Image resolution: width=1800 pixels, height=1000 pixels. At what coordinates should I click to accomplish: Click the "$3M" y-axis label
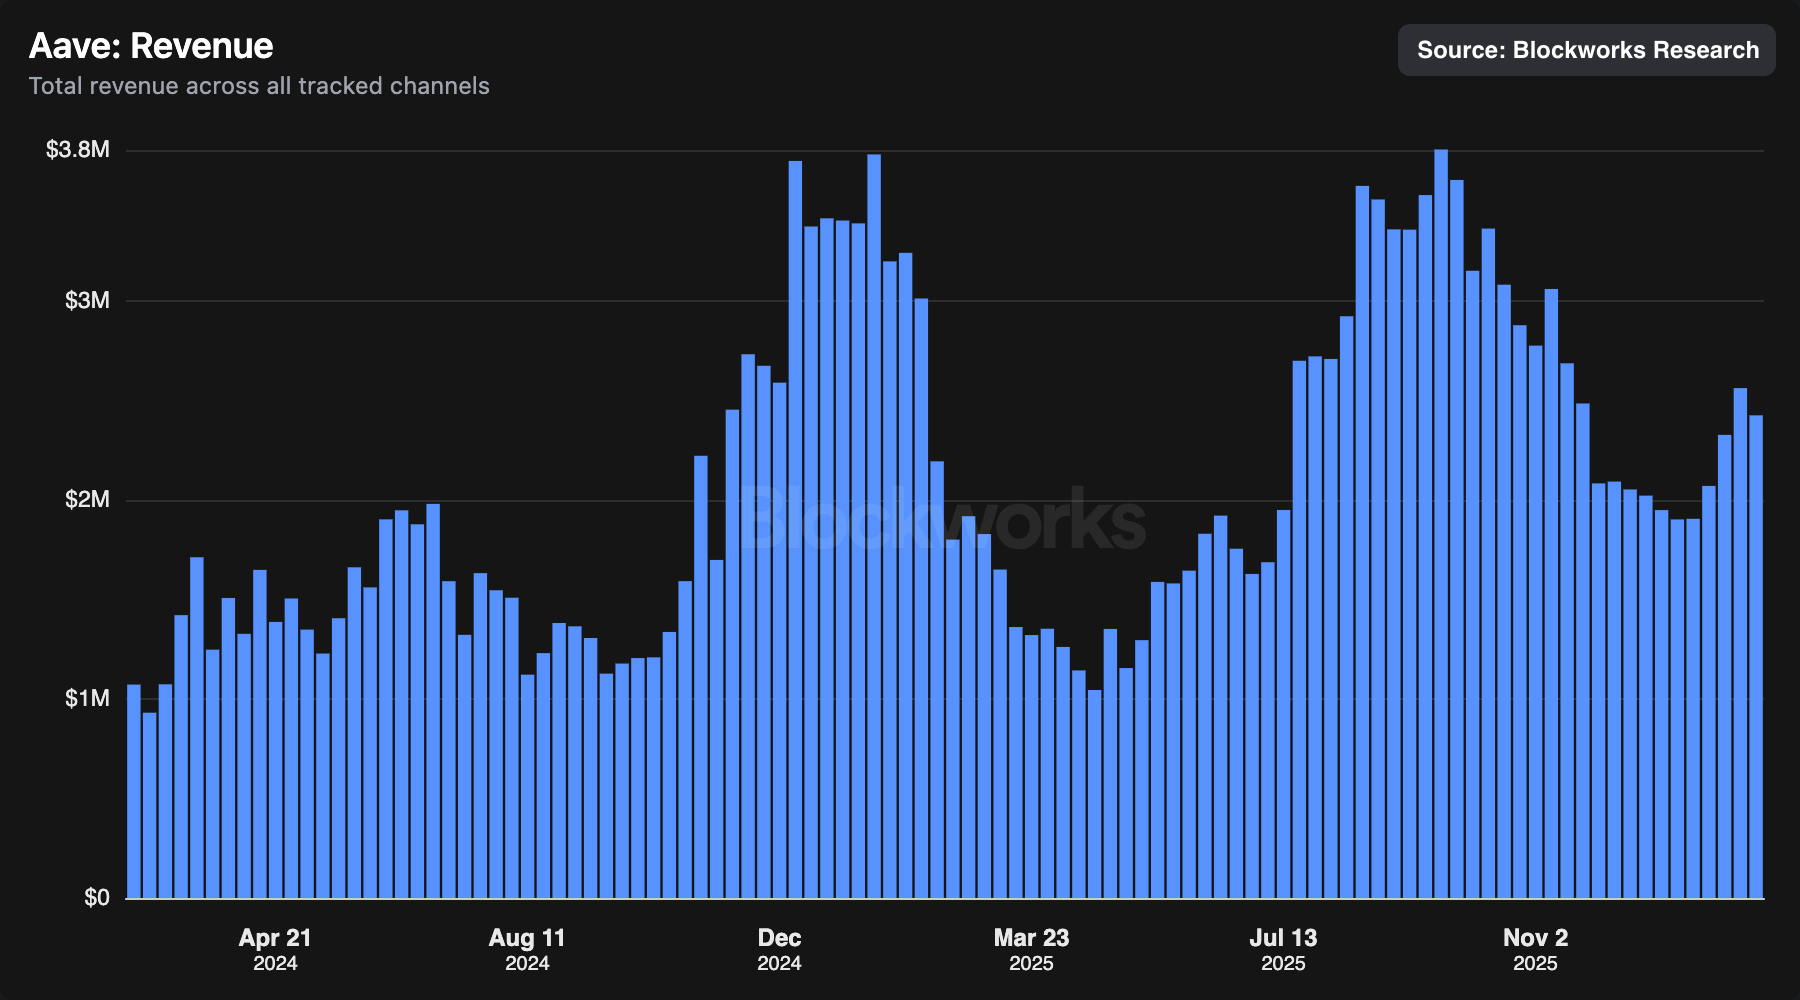(x=87, y=301)
